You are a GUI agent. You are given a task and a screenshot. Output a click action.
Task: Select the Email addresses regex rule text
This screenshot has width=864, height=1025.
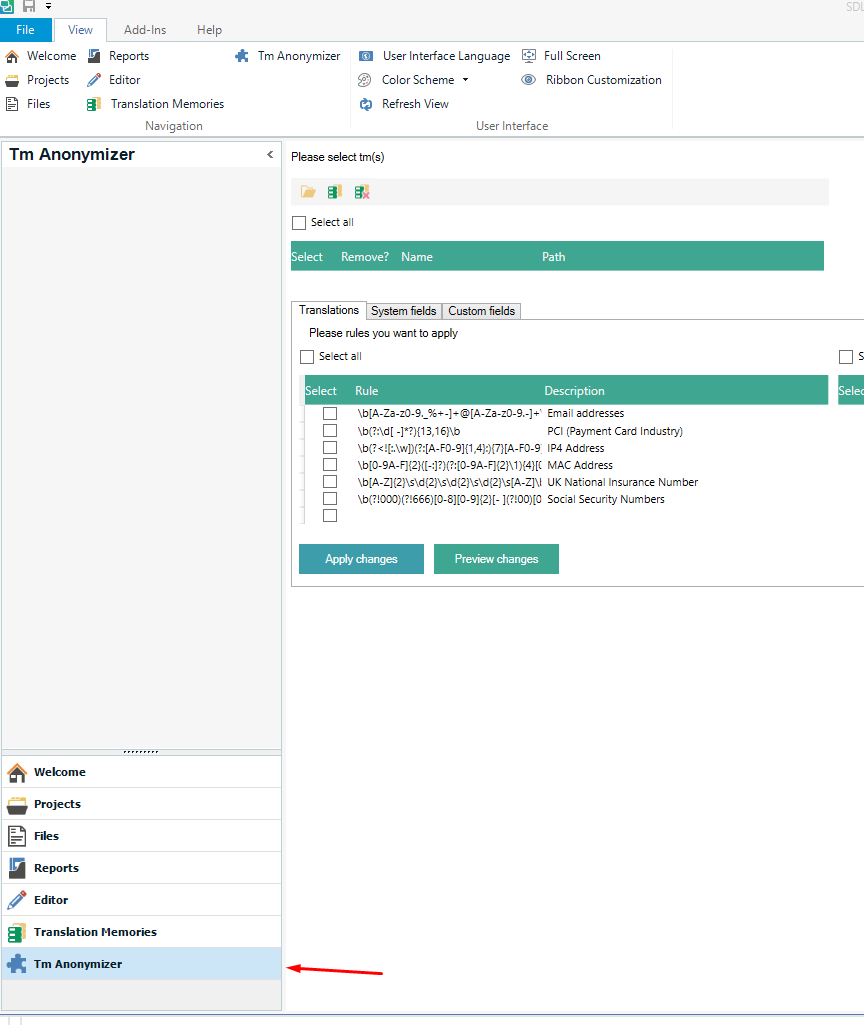(449, 414)
